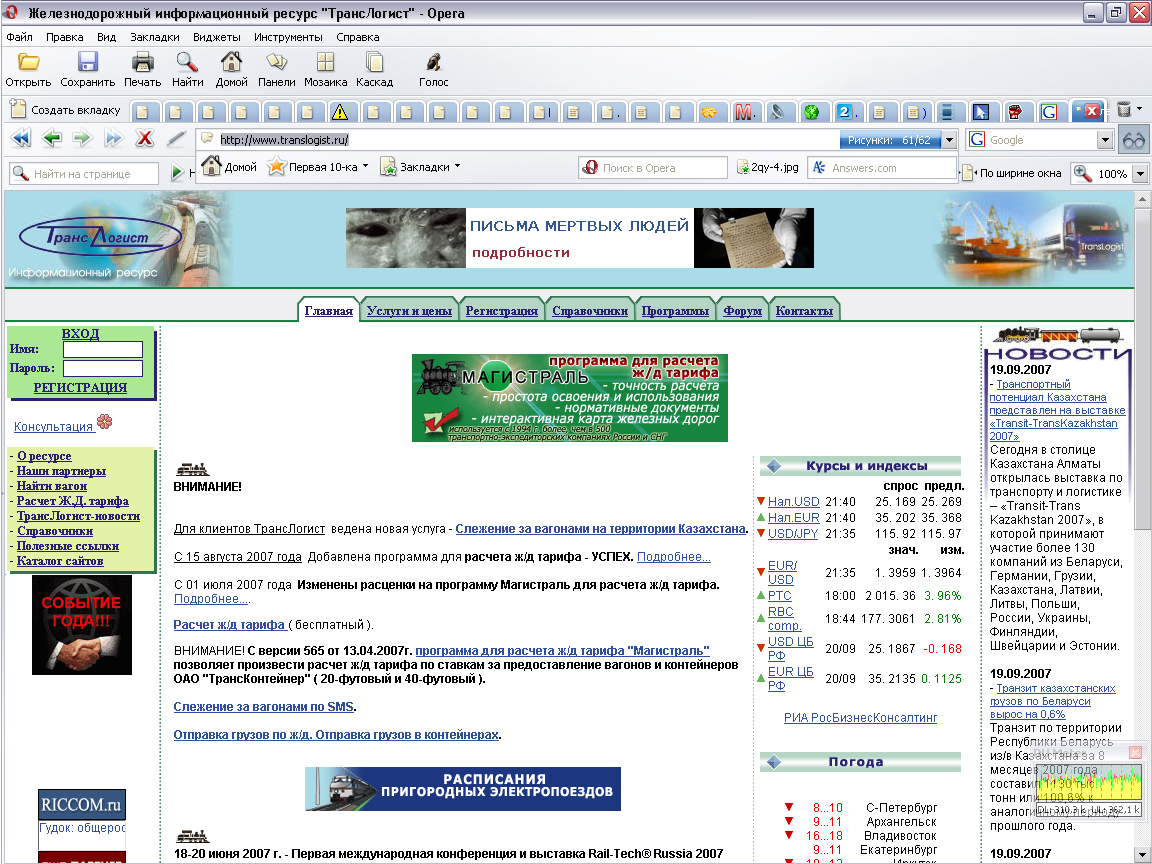Open the closed tabs trash can icon
This screenshot has width=1152, height=864.
[1124, 110]
